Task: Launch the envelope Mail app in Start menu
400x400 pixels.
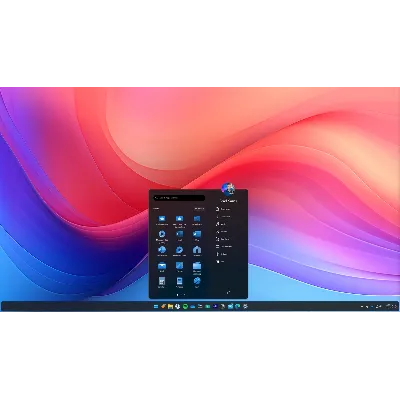Action: click(162, 266)
